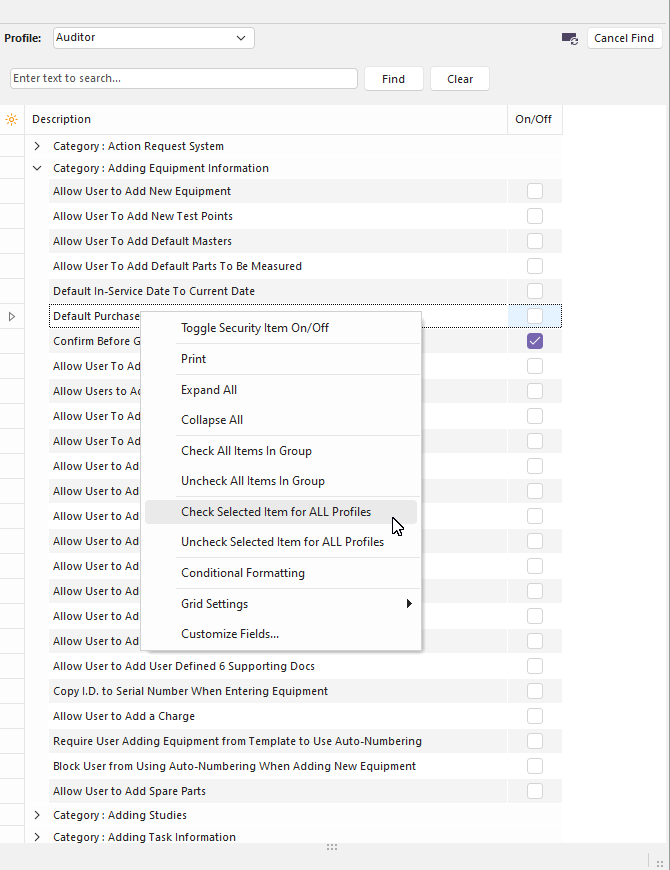Open the Profile dropdown showing Auditor
This screenshot has width=670, height=870.
pyautogui.click(x=154, y=38)
